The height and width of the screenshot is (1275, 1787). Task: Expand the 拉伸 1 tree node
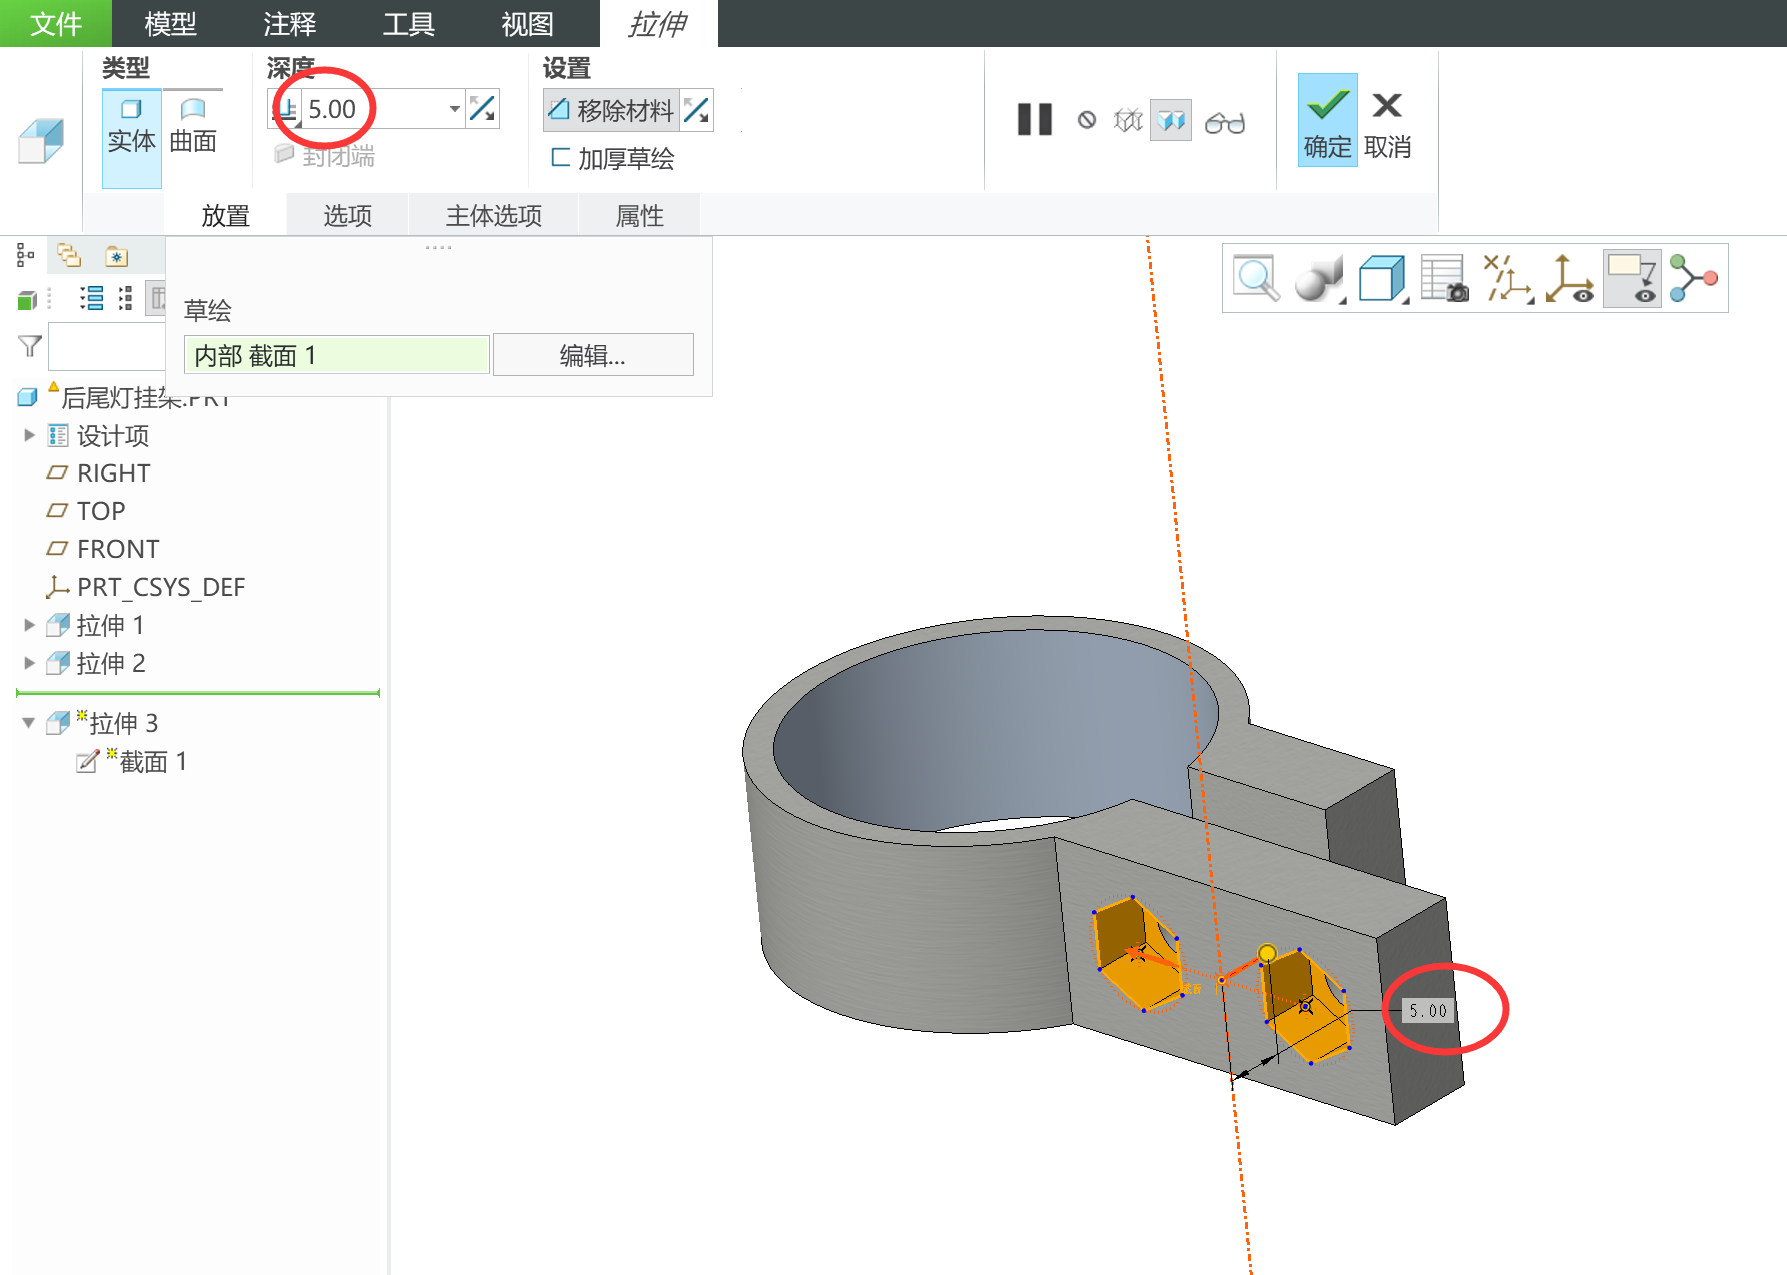click(29, 625)
